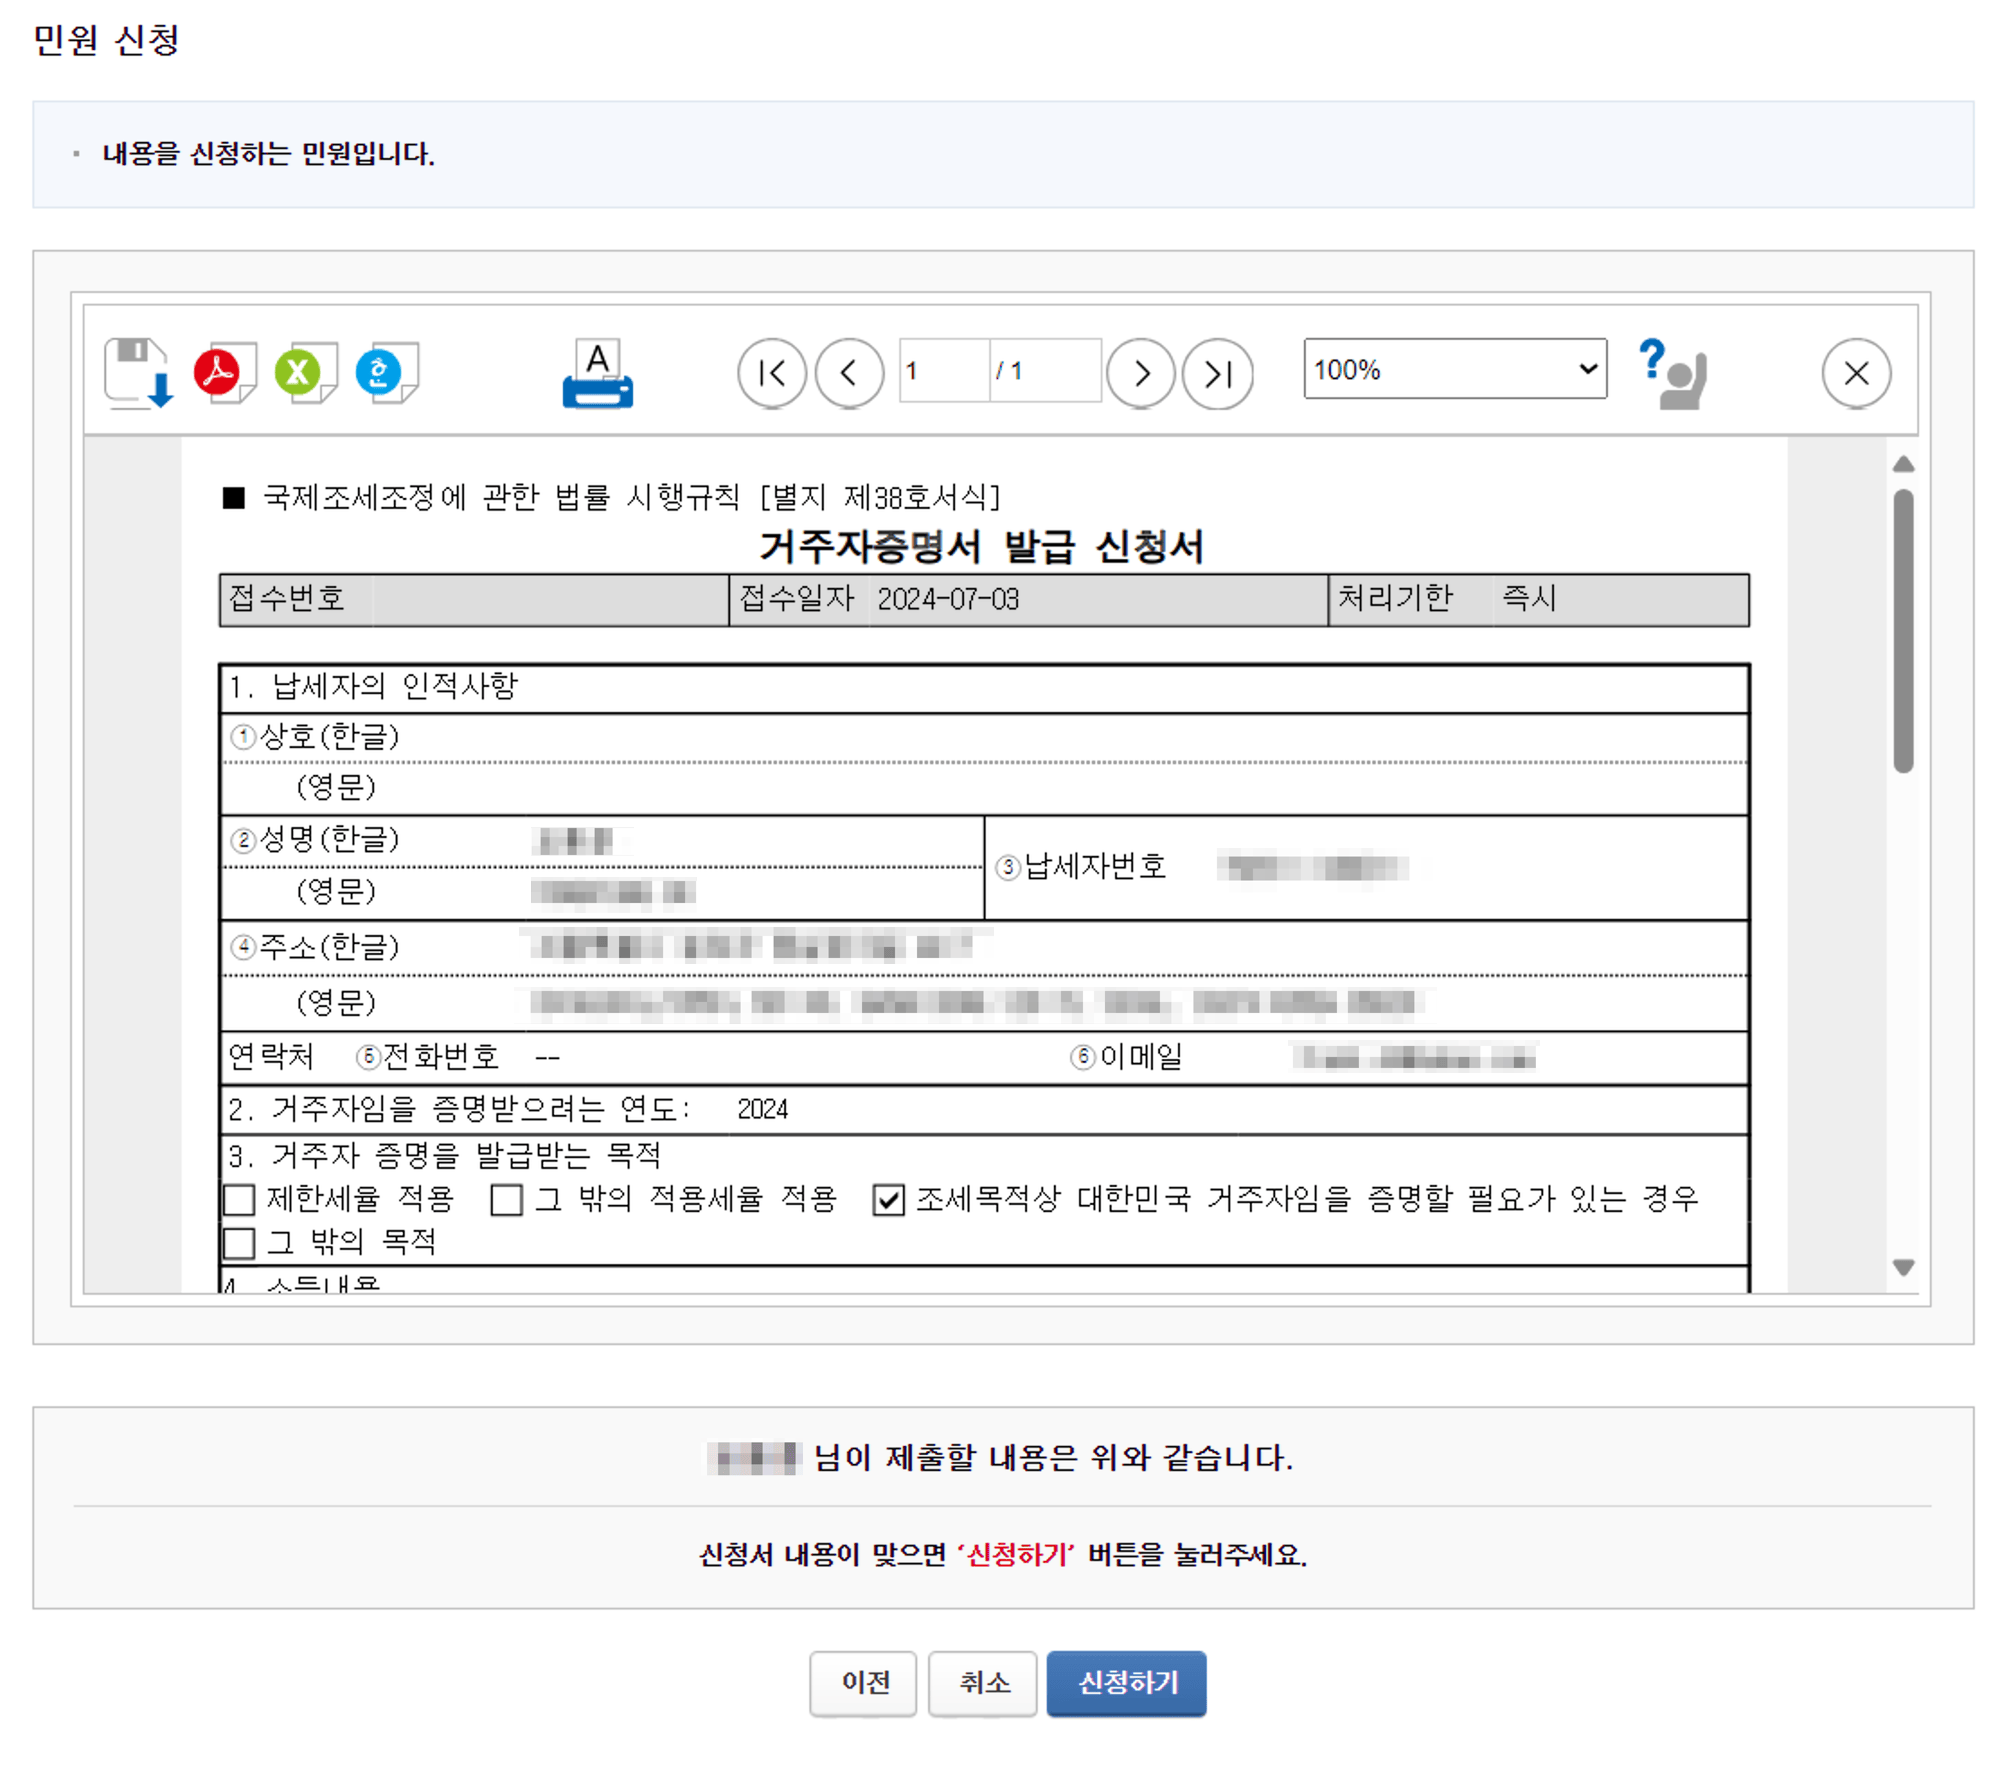
Task: Export the document as Hangul HWP file
Action: coord(386,374)
